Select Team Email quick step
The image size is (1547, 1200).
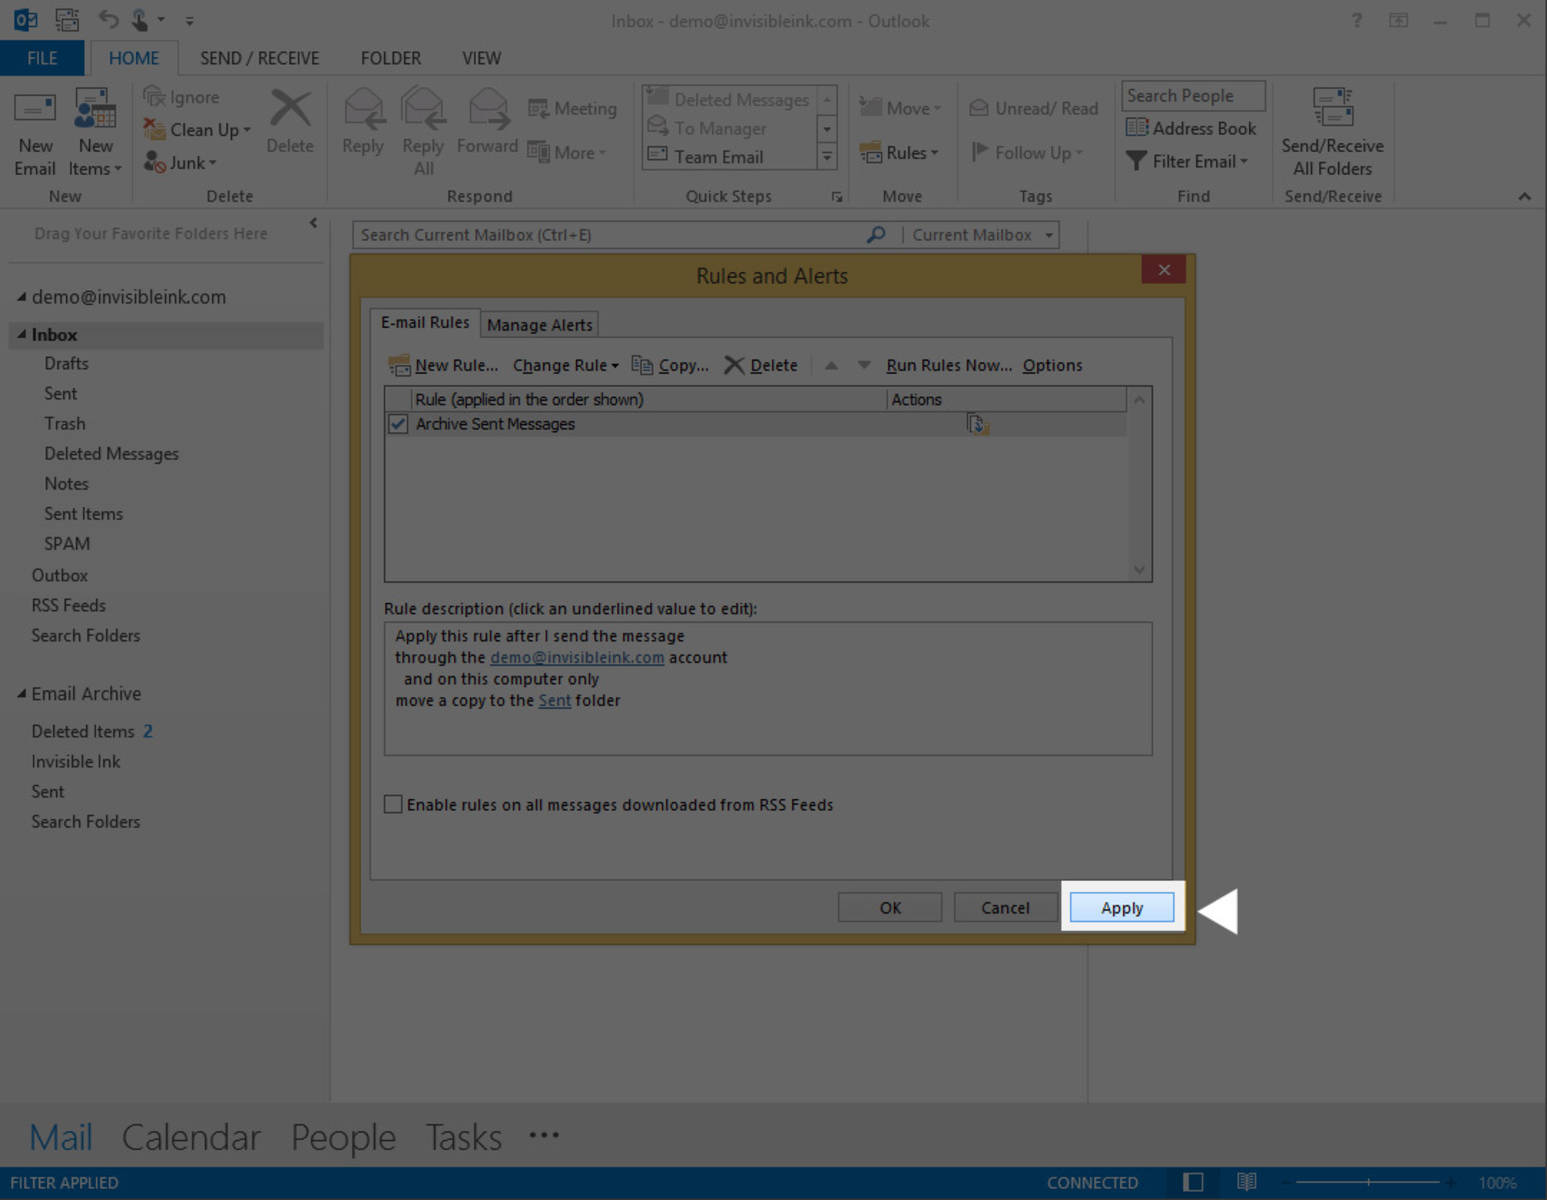[x=729, y=157]
